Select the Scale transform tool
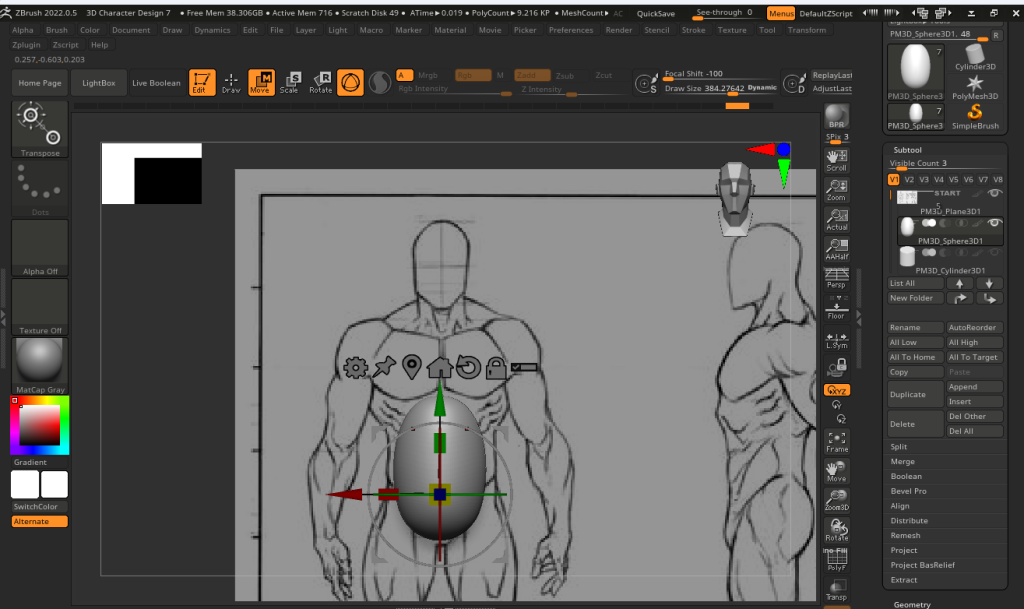Image resolution: width=1024 pixels, height=609 pixels. [289, 82]
